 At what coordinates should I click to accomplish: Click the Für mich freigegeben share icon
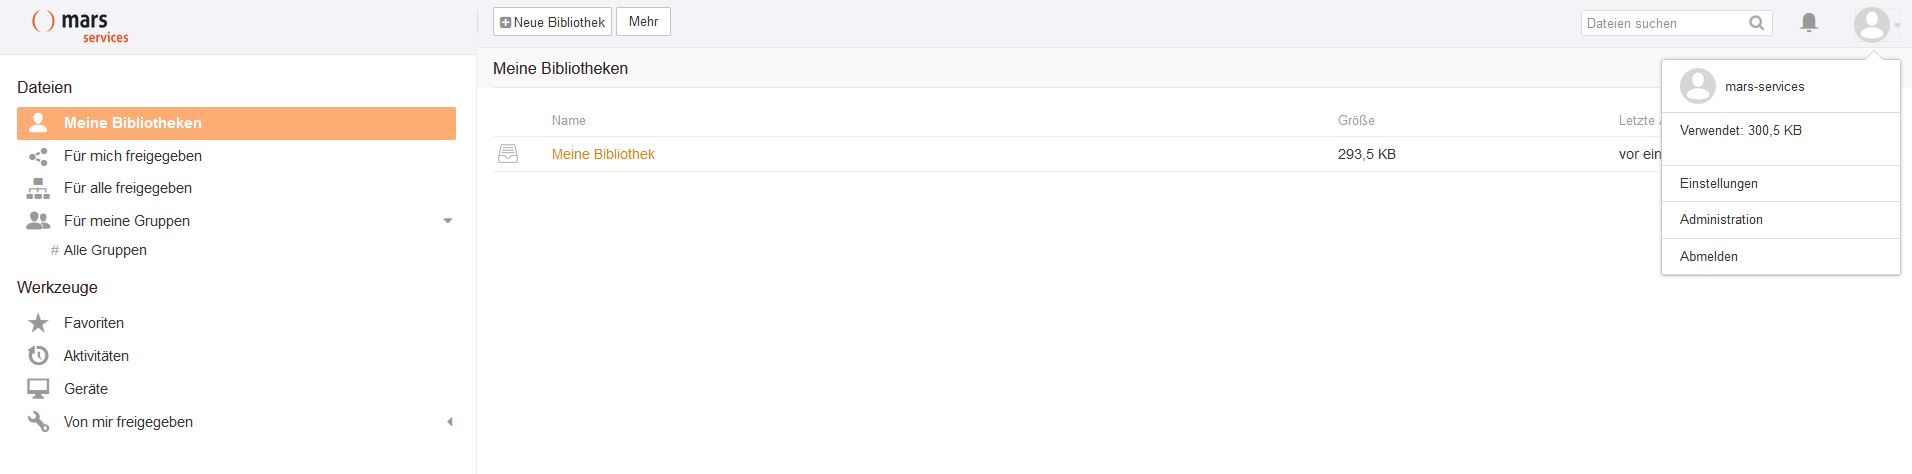click(38, 156)
